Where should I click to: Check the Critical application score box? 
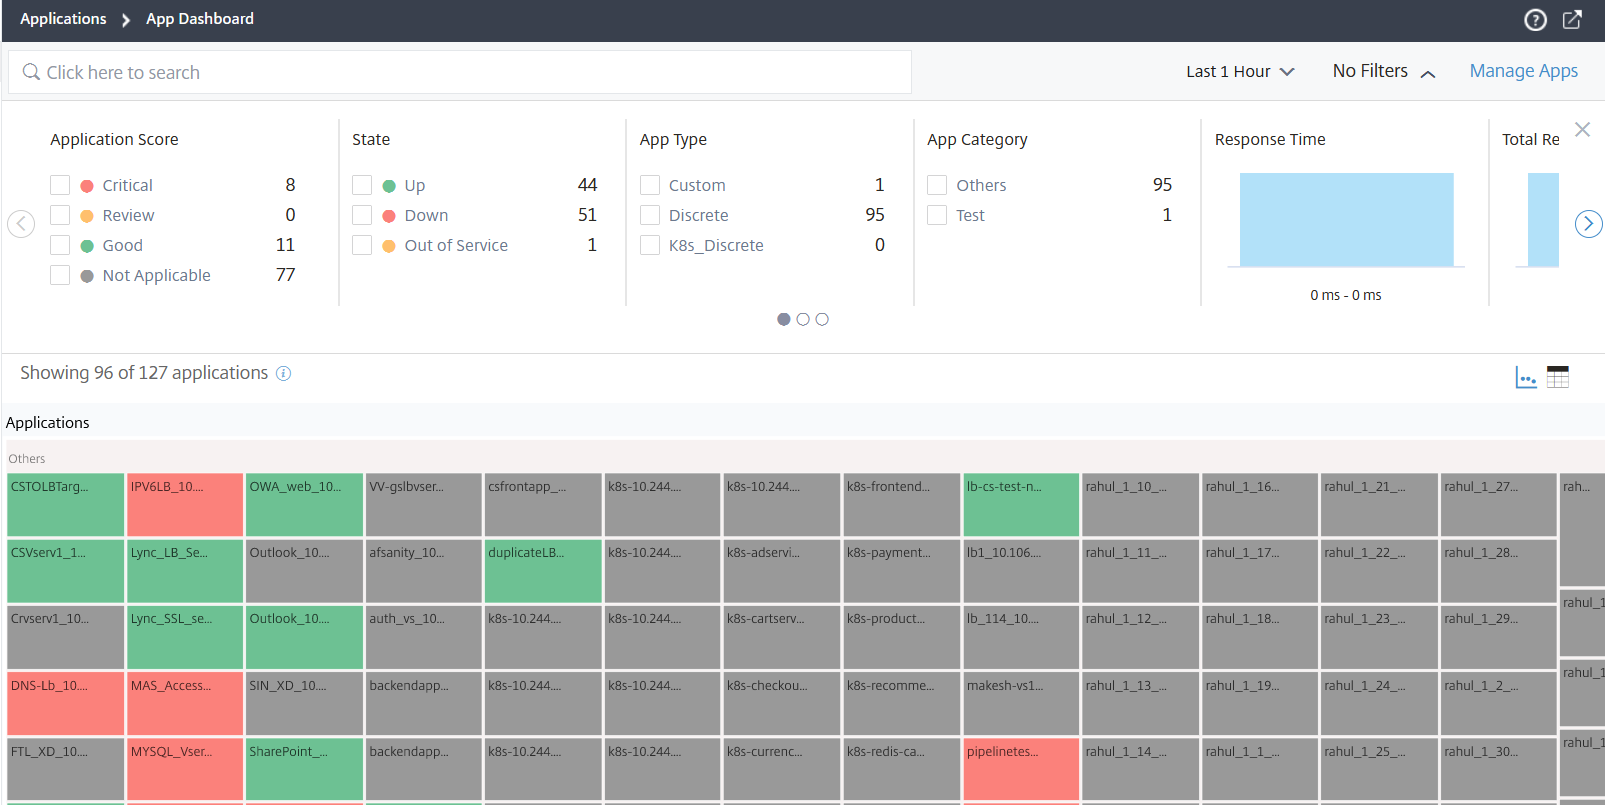pyautogui.click(x=60, y=185)
